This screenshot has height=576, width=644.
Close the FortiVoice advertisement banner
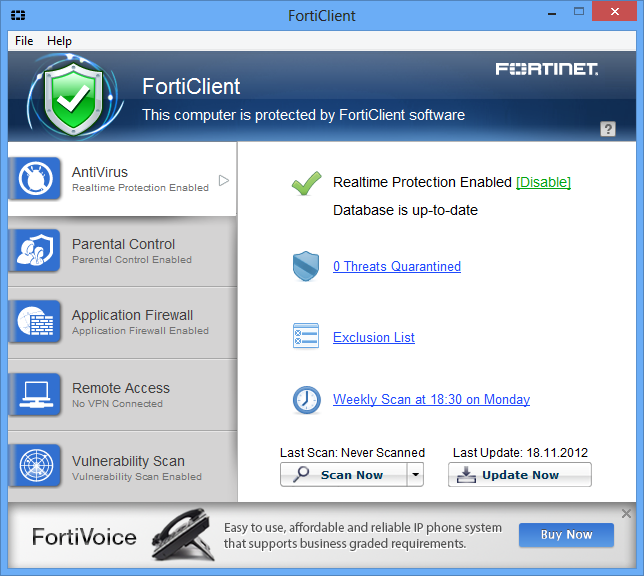pos(627,514)
